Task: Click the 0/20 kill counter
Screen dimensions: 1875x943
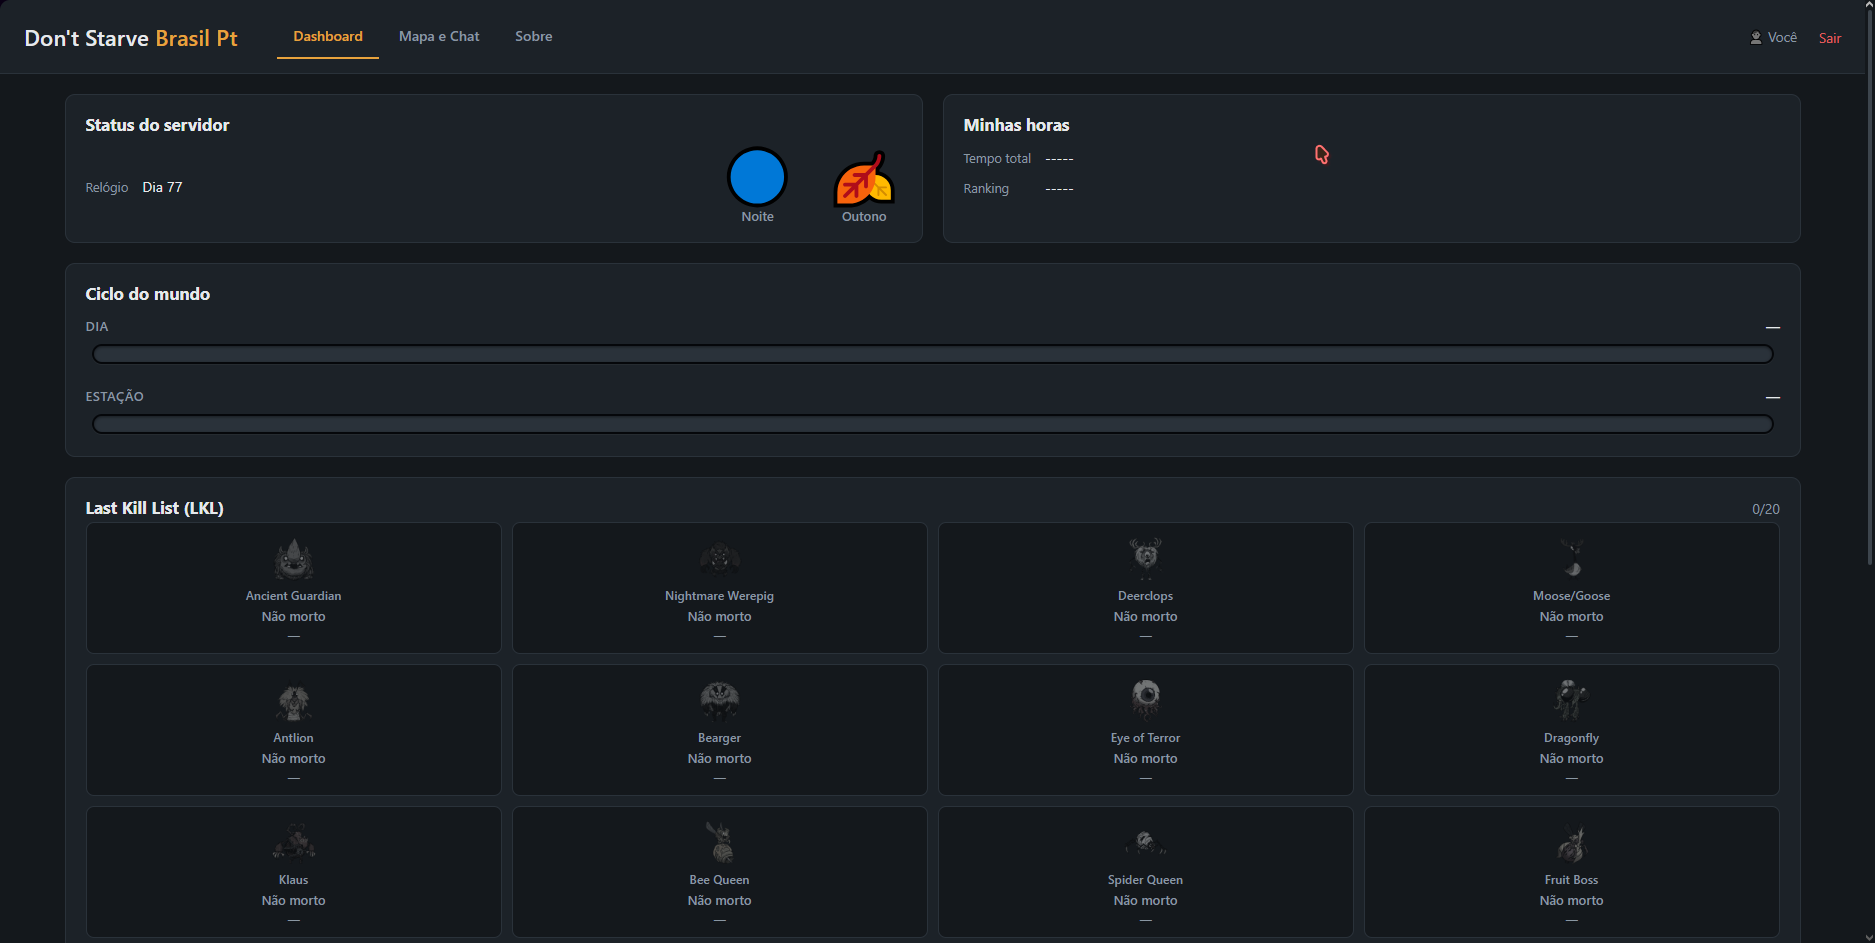Action: click(1766, 509)
